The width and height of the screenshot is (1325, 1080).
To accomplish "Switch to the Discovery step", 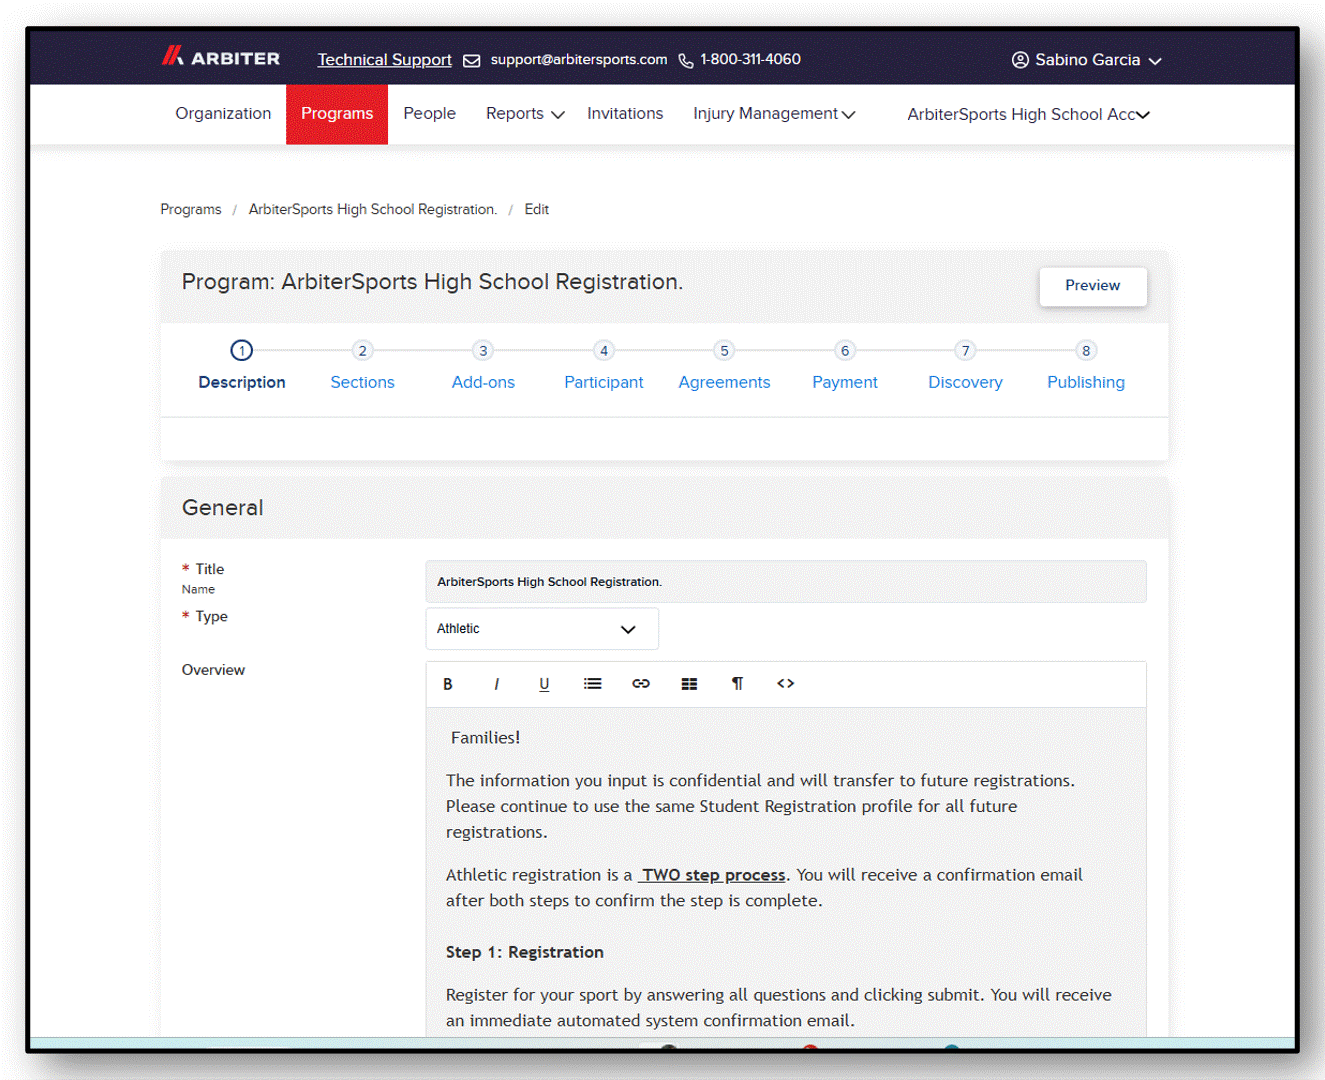I will [x=966, y=382].
